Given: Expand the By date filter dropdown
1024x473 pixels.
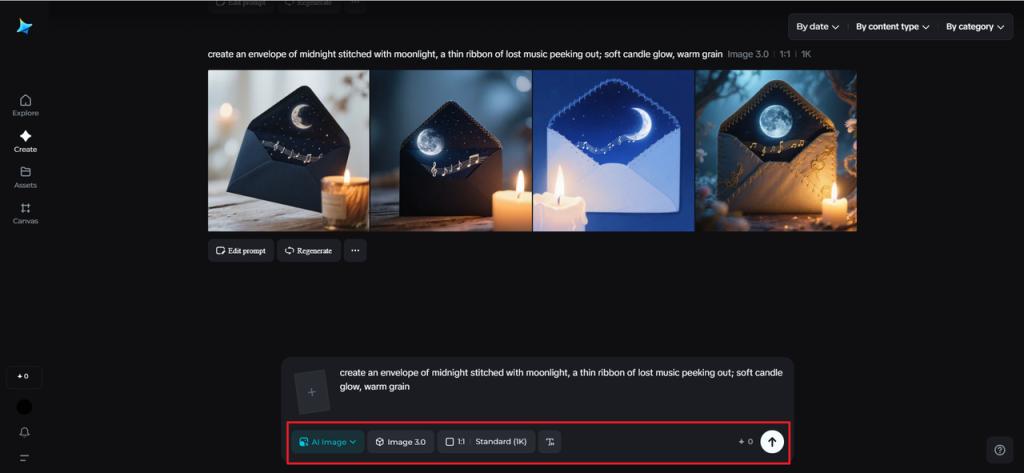Looking at the screenshot, I should click(x=817, y=27).
